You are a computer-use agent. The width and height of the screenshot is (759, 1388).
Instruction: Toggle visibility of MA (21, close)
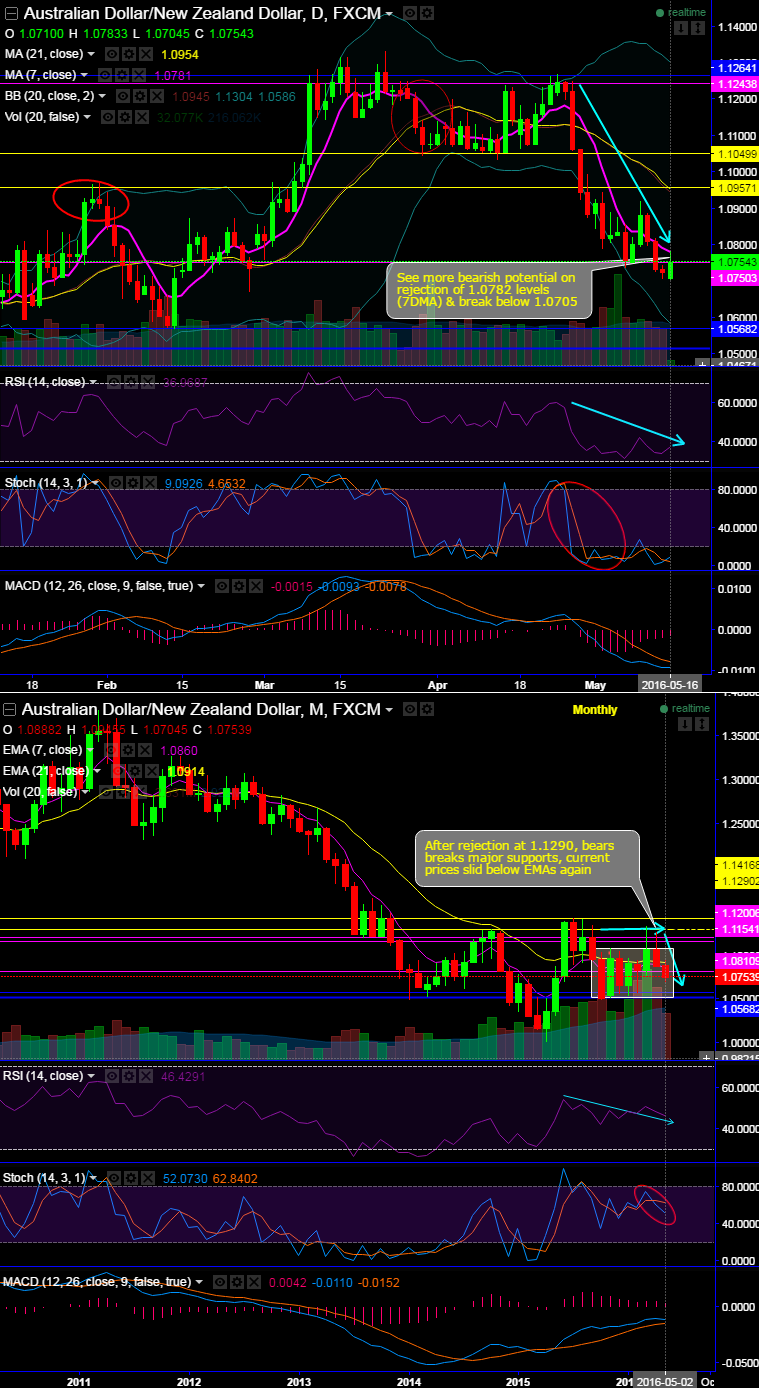[112, 54]
